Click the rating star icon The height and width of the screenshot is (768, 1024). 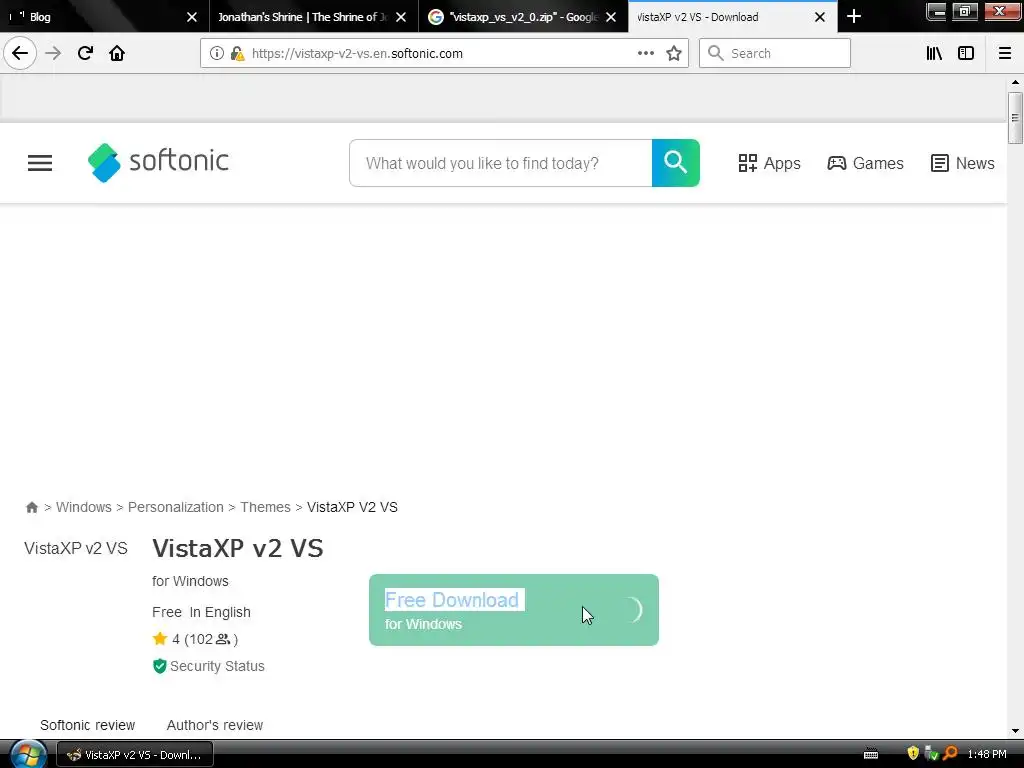160,639
